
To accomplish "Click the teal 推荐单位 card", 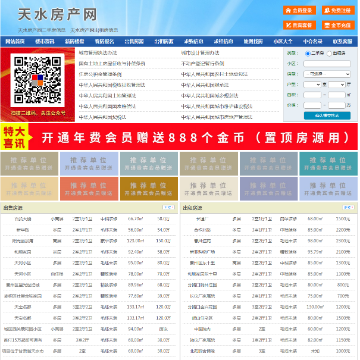I will point(328,164).
